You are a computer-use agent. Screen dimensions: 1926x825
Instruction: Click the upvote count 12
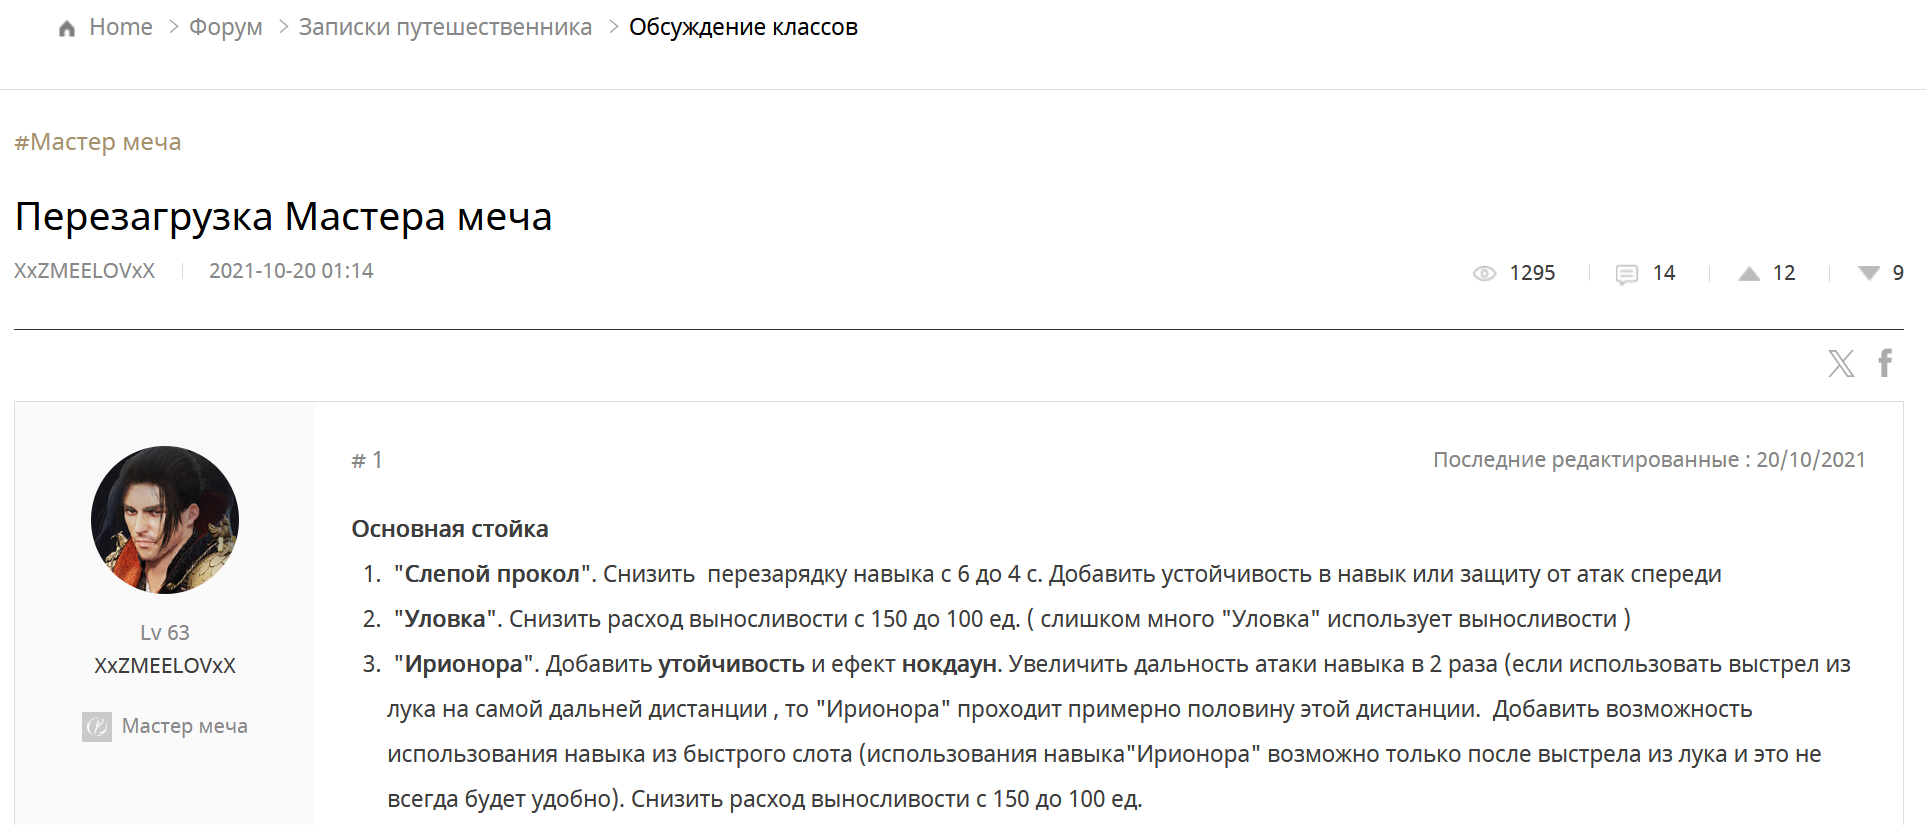(x=1784, y=273)
